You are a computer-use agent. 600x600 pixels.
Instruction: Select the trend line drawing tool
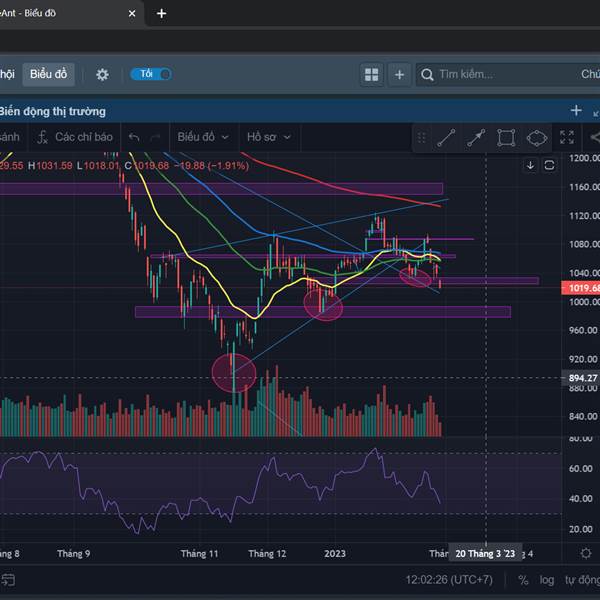pos(446,138)
